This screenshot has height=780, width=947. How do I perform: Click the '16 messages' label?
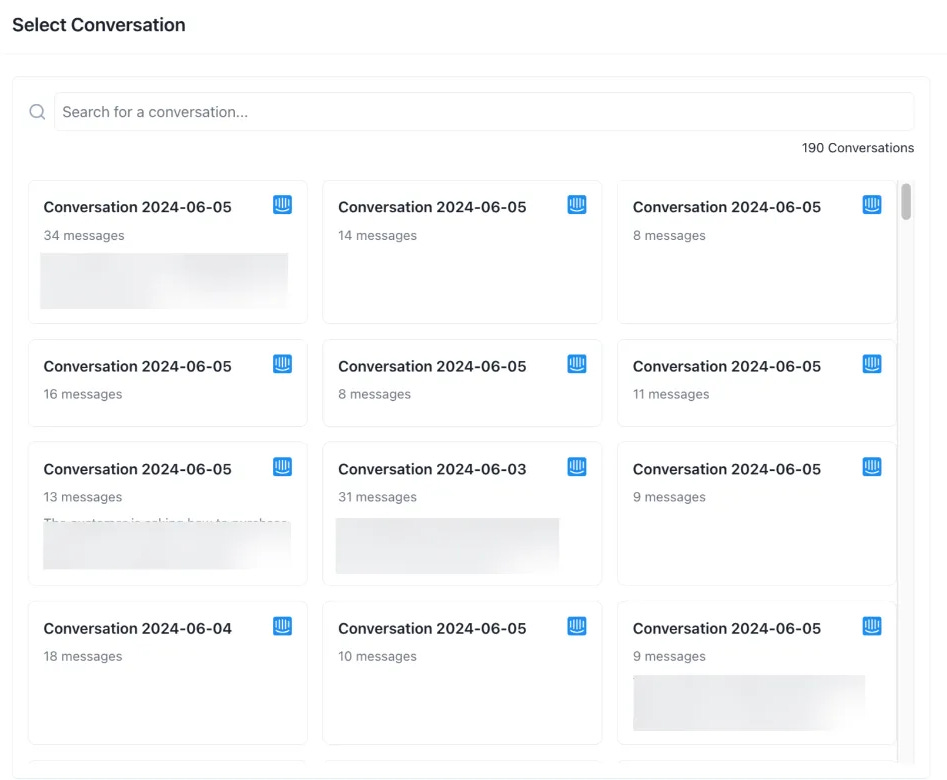tap(83, 395)
